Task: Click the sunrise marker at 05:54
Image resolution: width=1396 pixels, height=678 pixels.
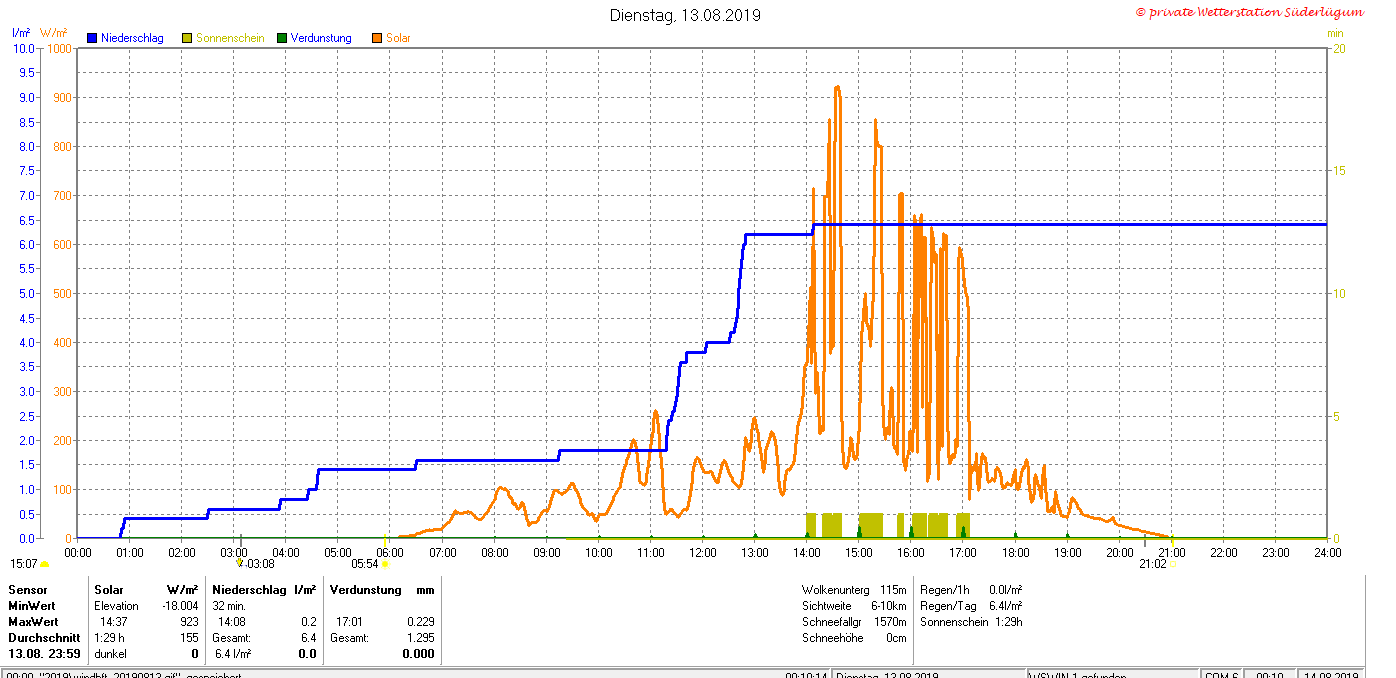Action: click(x=385, y=564)
